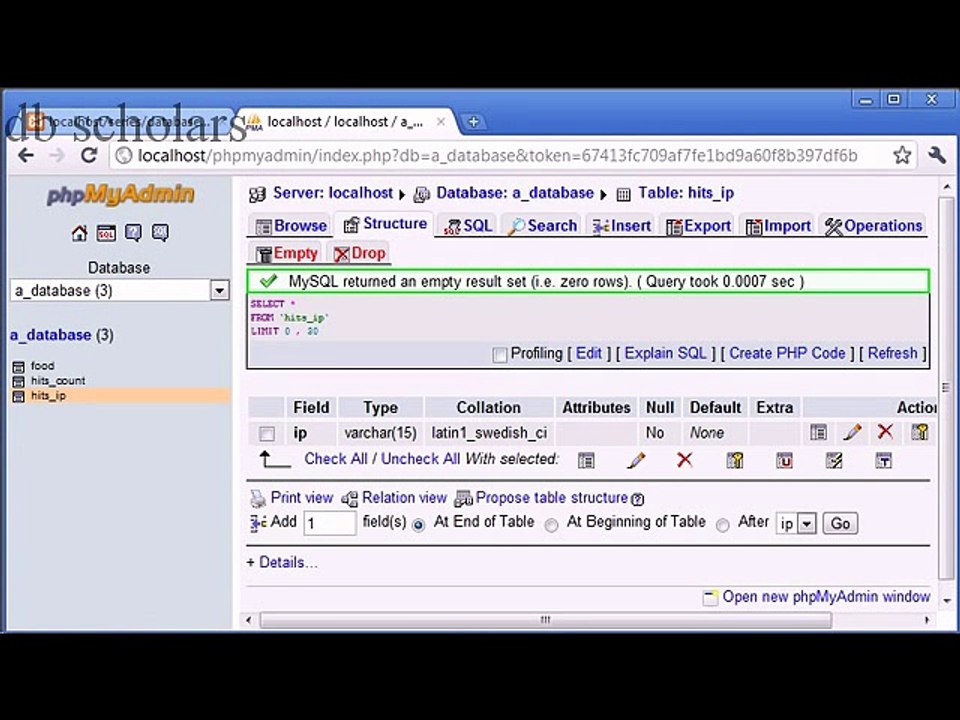The image size is (960, 720).
Task: Click the Go button to add fields
Action: 840,523
